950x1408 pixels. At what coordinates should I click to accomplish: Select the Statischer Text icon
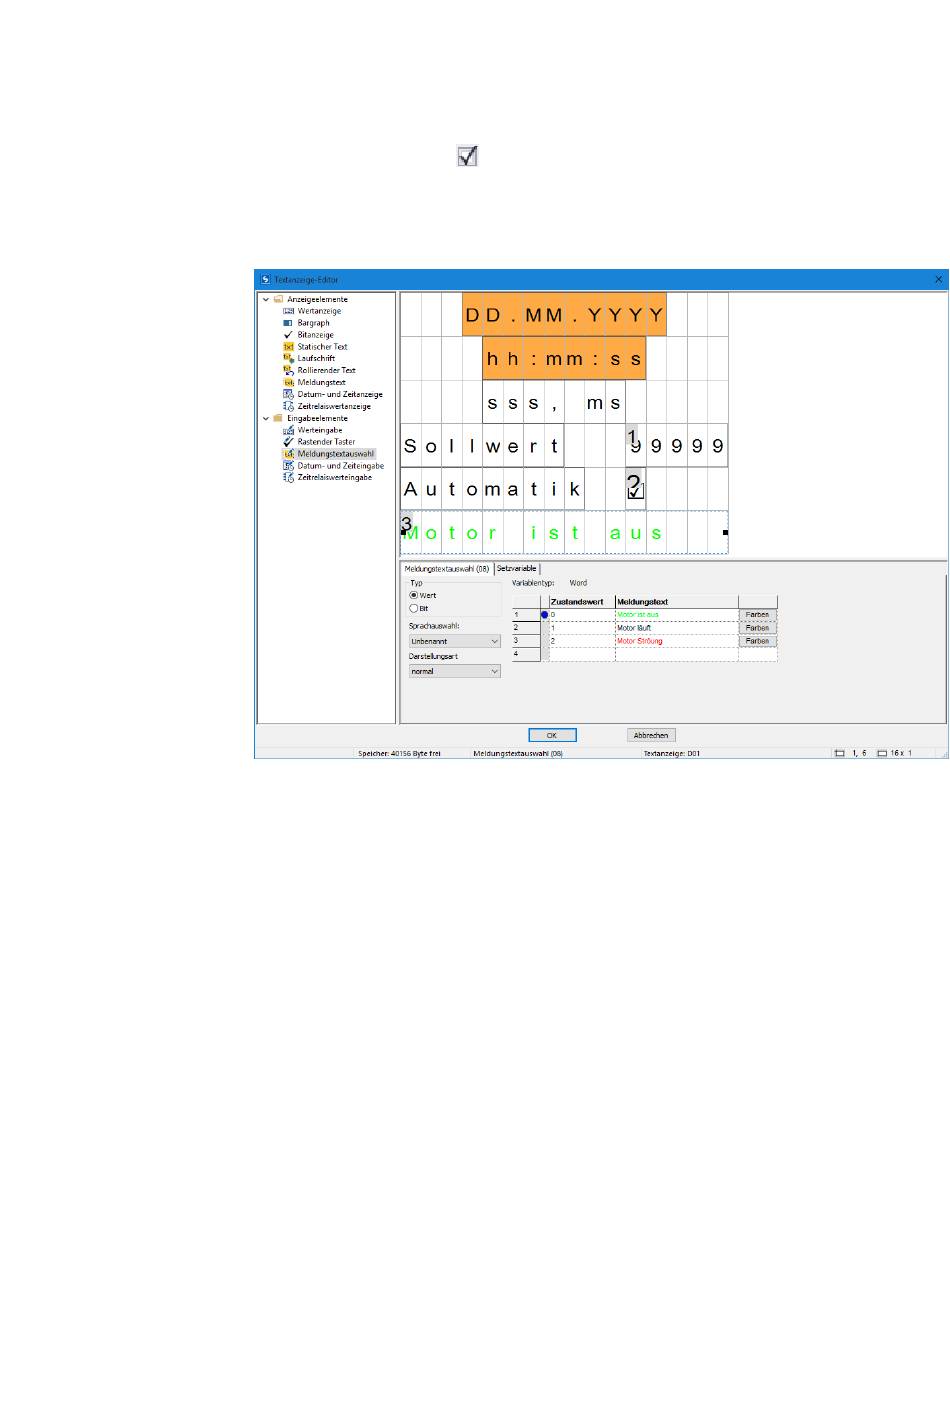point(289,347)
